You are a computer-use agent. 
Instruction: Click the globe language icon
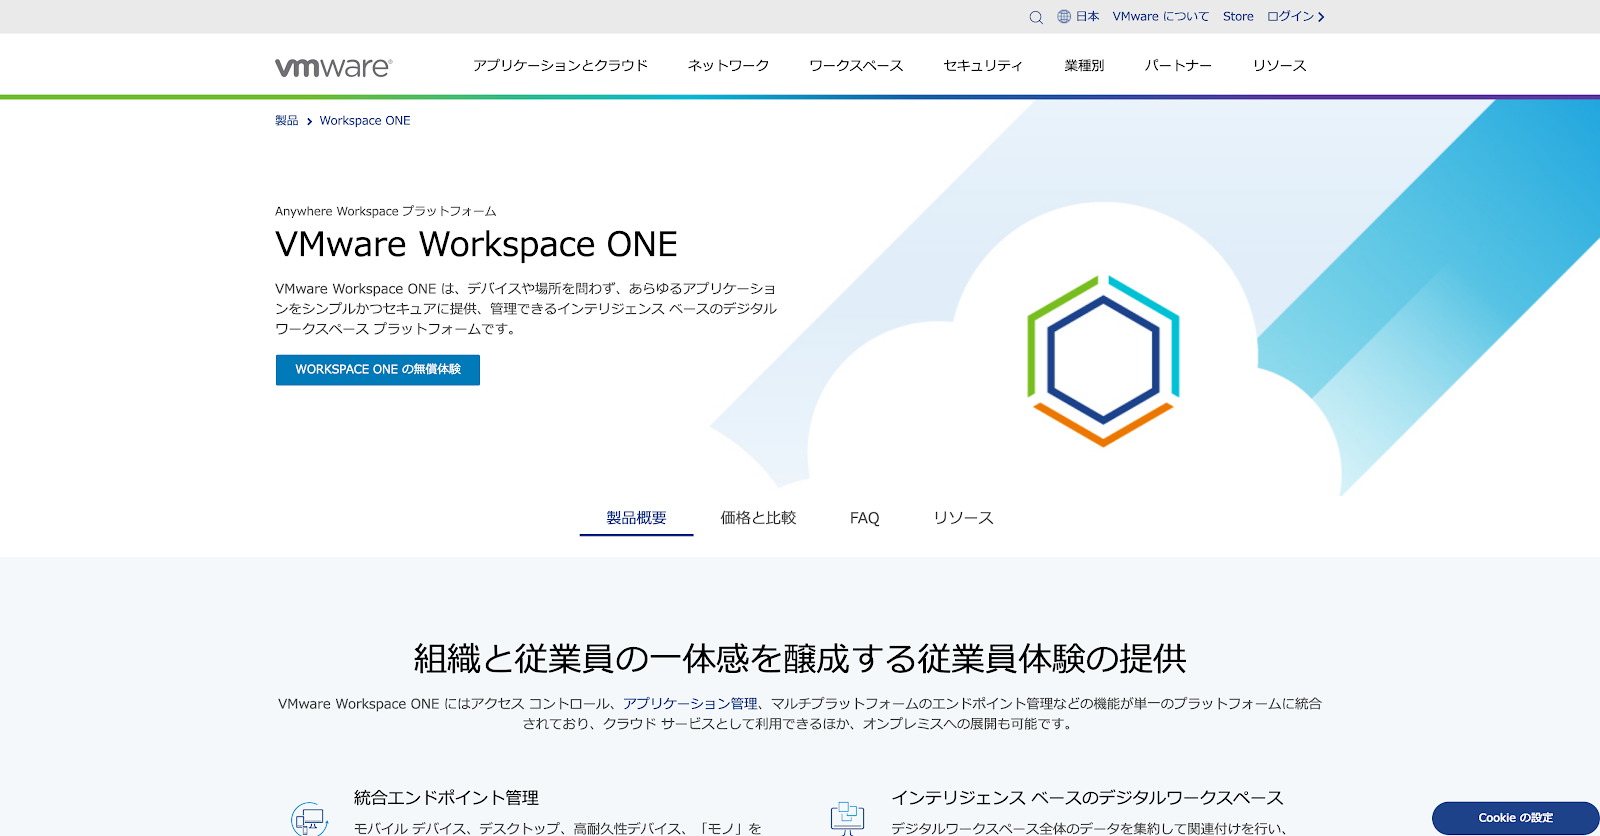[1064, 17]
